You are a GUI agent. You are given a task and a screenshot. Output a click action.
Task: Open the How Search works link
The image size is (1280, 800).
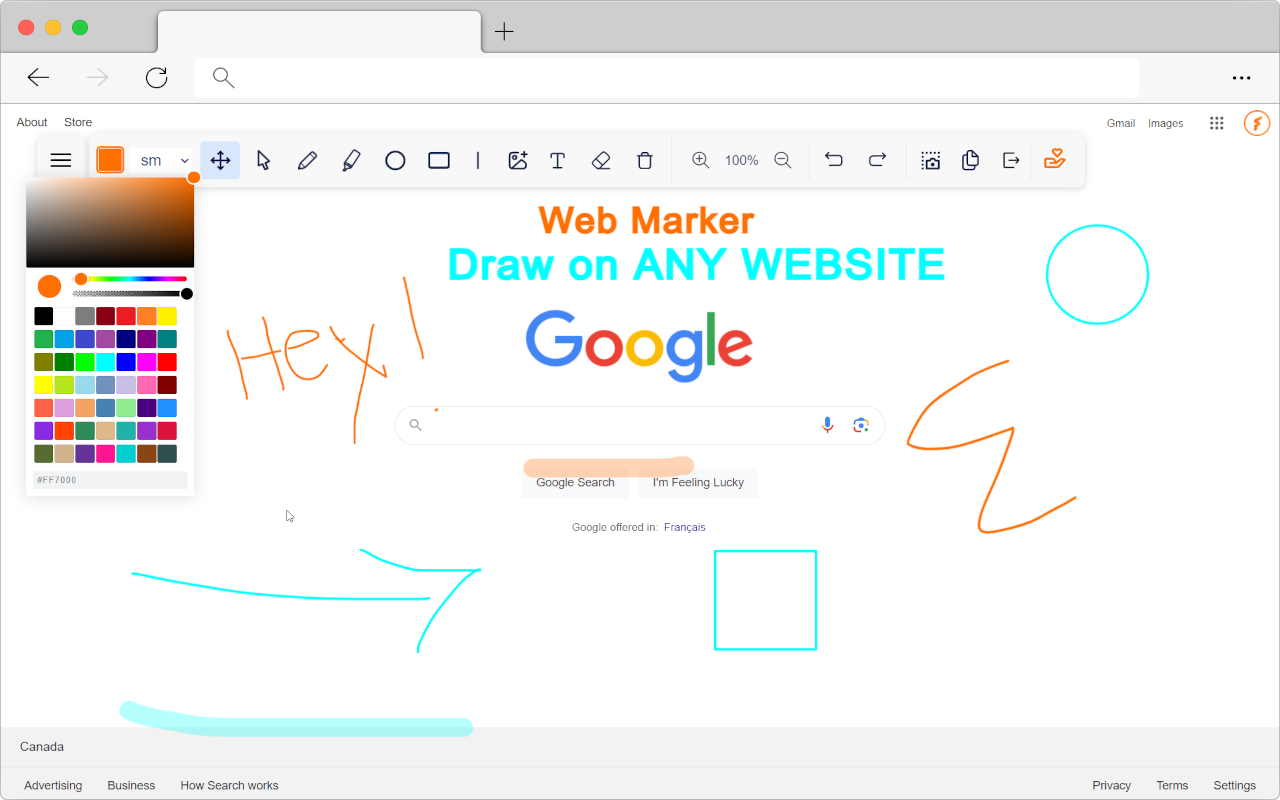(229, 785)
